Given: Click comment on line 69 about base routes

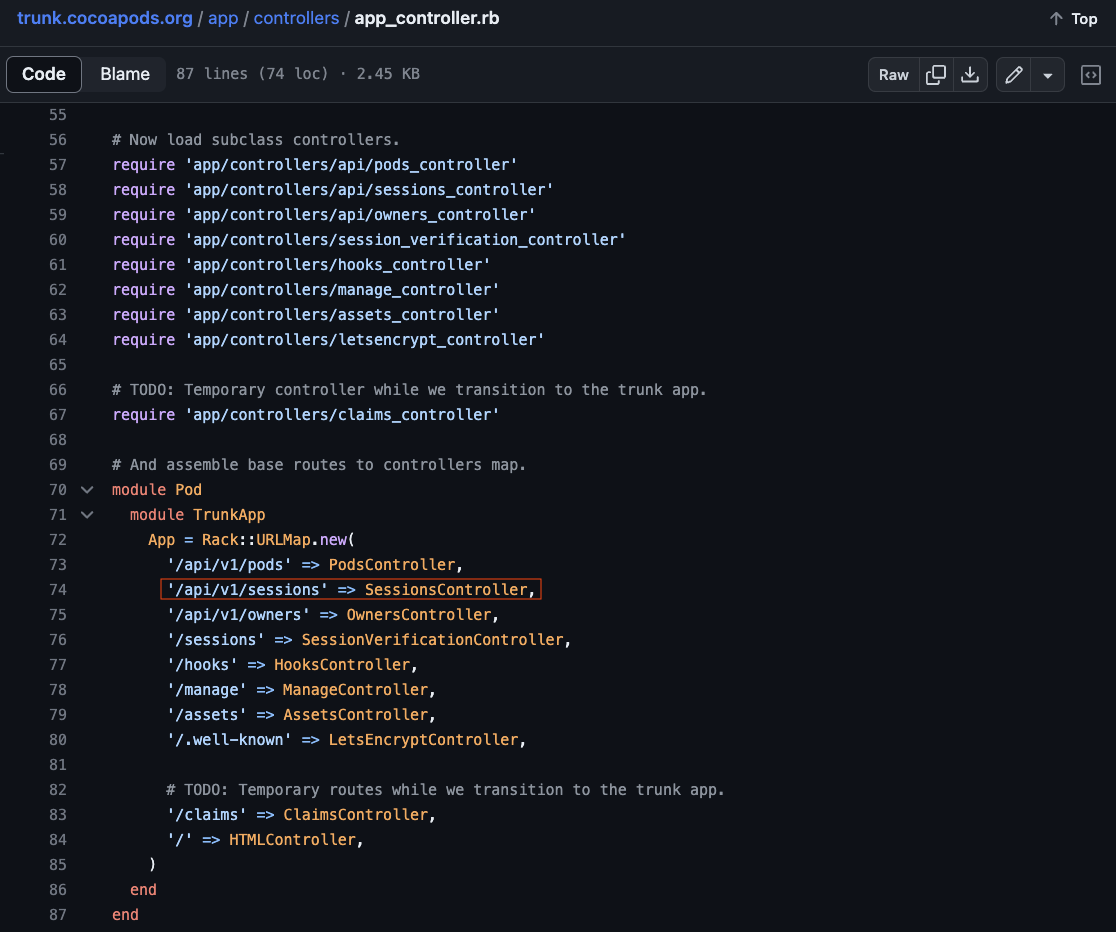Looking at the screenshot, I should pyautogui.click(x=319, y=464).
